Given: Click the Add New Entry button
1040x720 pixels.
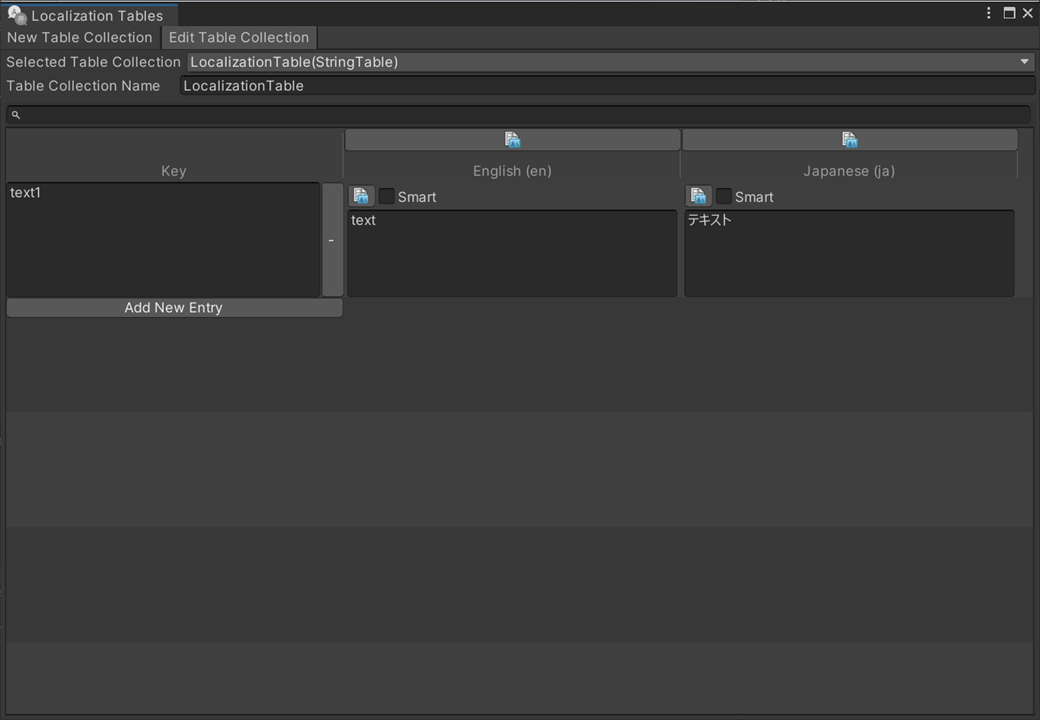Looking at the screenshot, I should pyautogui.click(x=173, y=307).
